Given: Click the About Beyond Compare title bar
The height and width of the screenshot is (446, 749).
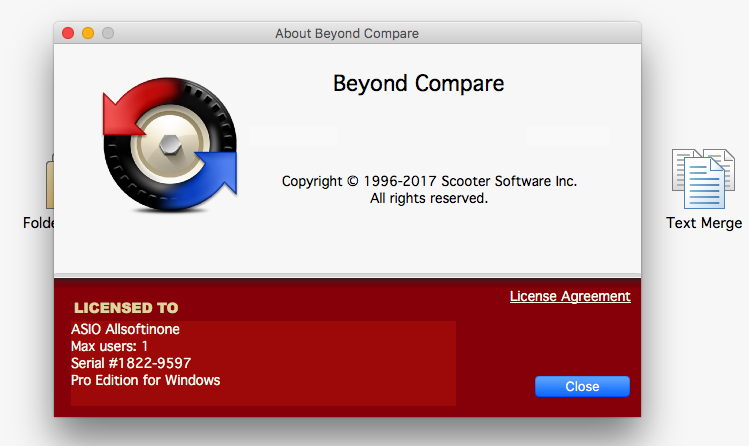Looking at the screenshot, I should (346, 33).
